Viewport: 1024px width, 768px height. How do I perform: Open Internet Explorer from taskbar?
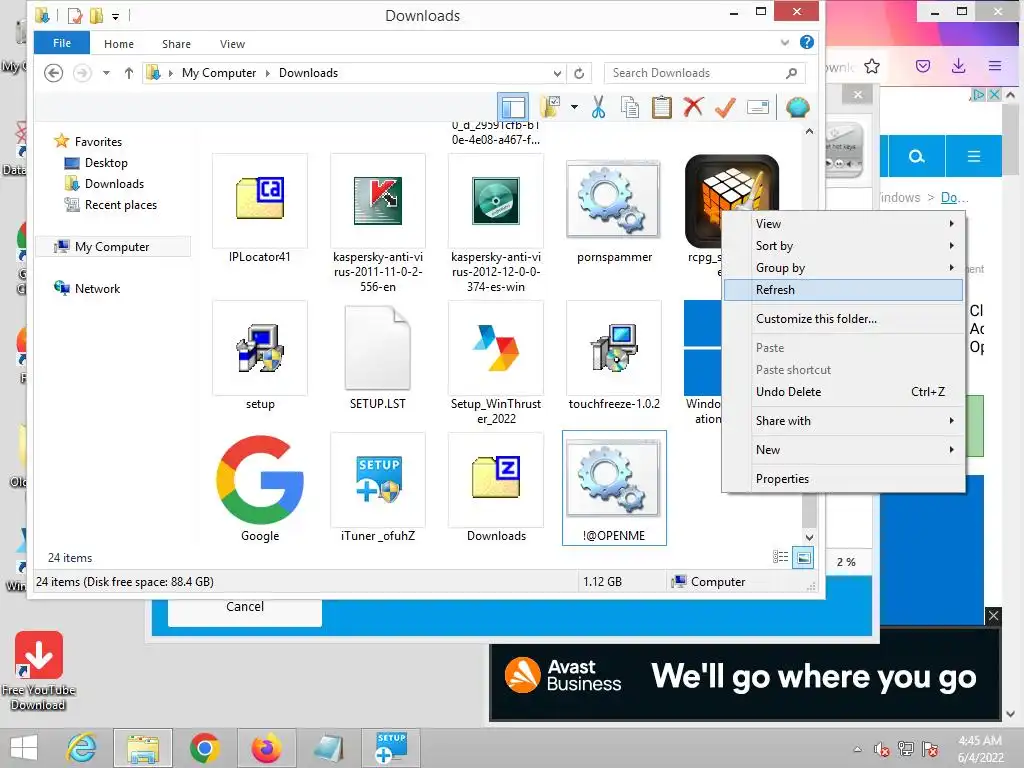pos(82,748)
